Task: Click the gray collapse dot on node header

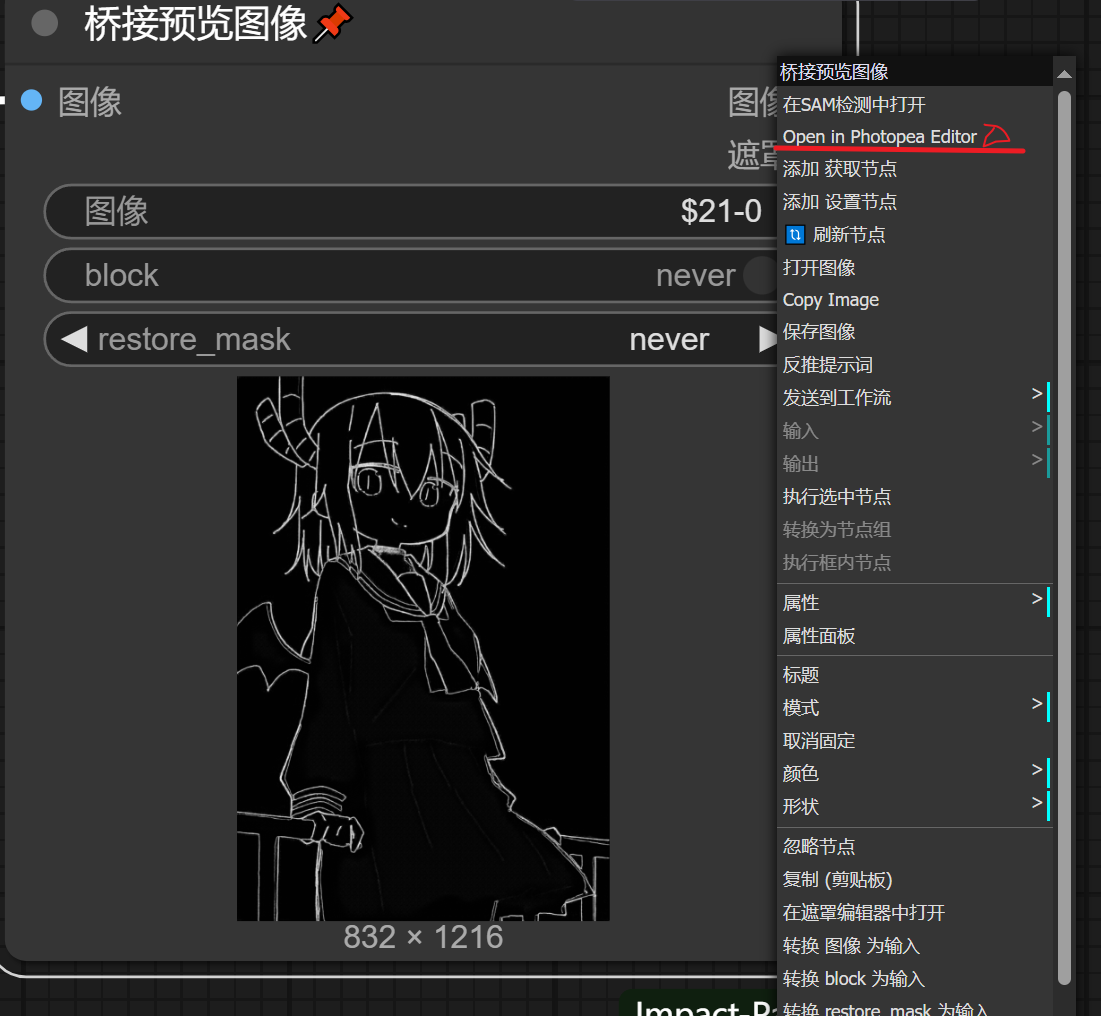Action: tap(44, 23)
